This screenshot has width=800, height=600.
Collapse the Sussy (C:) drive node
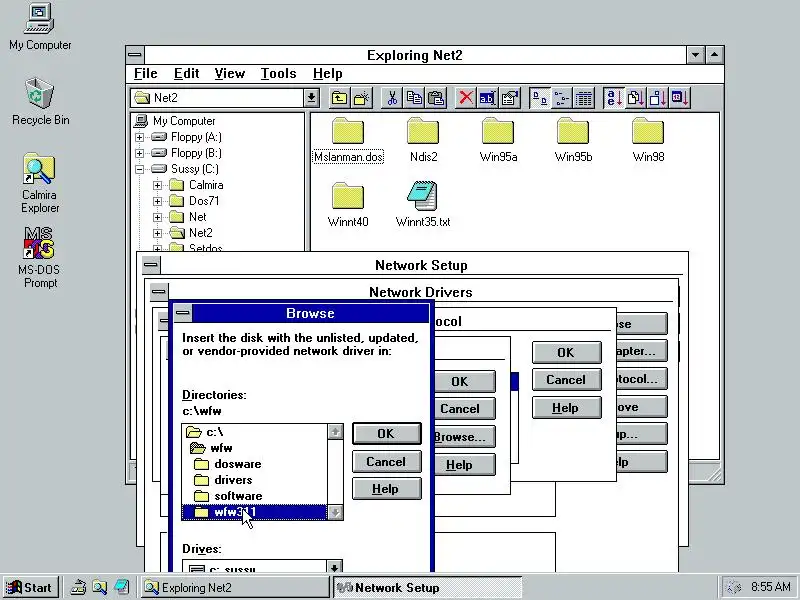[139, 169]
